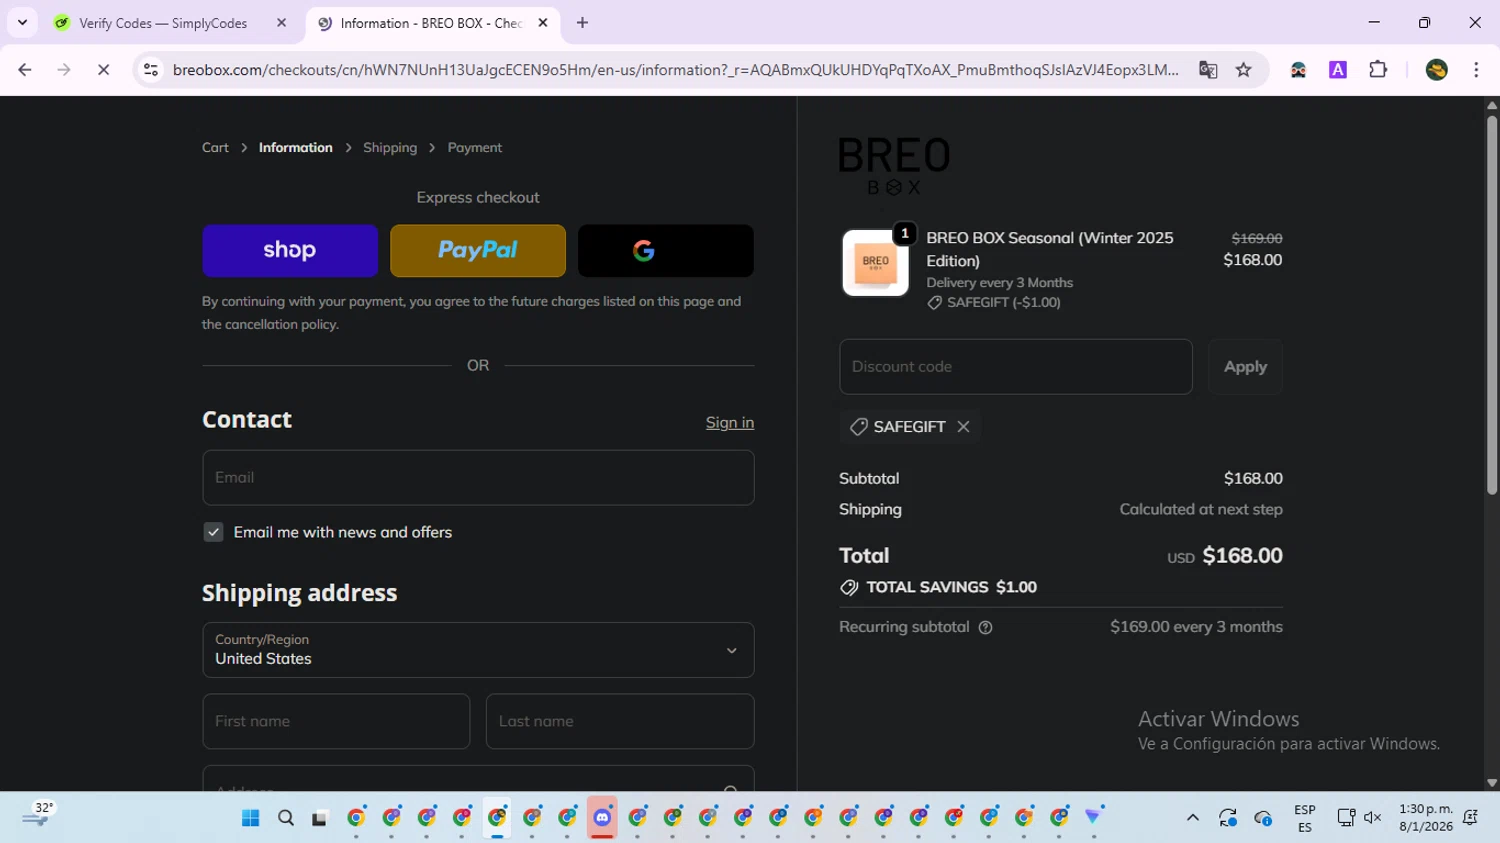This screenshot has width=1500, height=843.
Task: Apply the discount code
Action: click(x=1245, y=366)
